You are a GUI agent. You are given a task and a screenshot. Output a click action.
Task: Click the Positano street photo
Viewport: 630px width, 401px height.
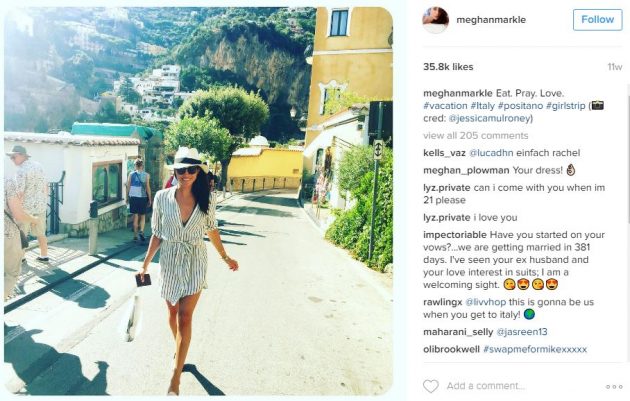(x=198, y=201)
